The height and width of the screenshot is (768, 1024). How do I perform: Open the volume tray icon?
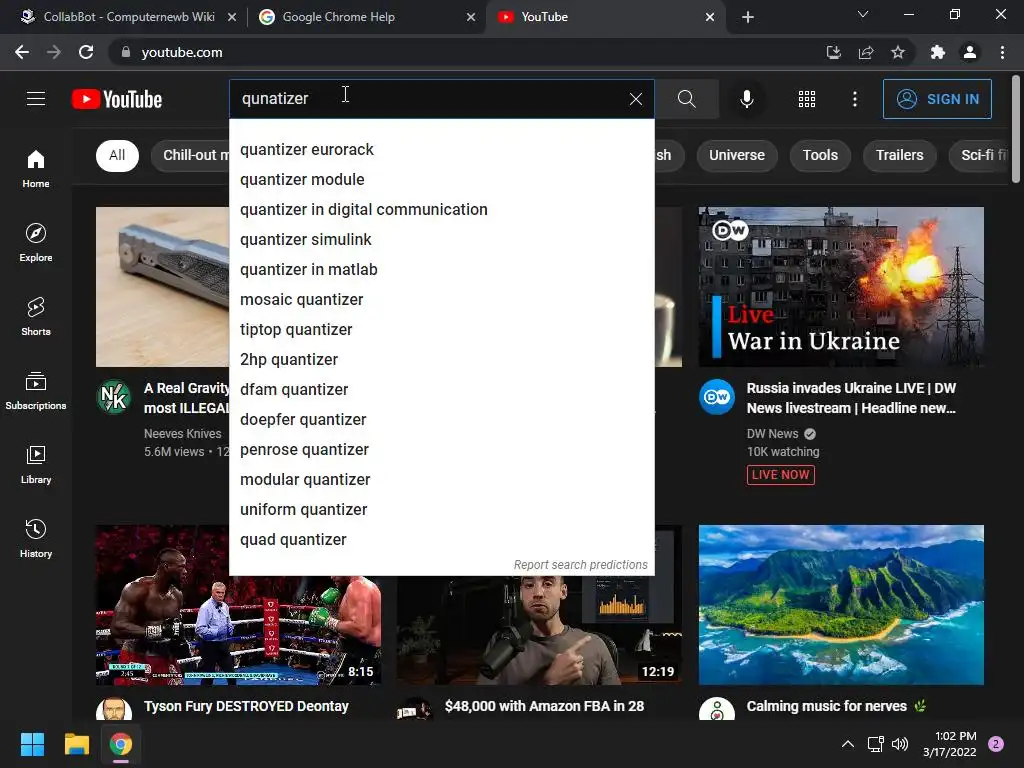[900, 744]
